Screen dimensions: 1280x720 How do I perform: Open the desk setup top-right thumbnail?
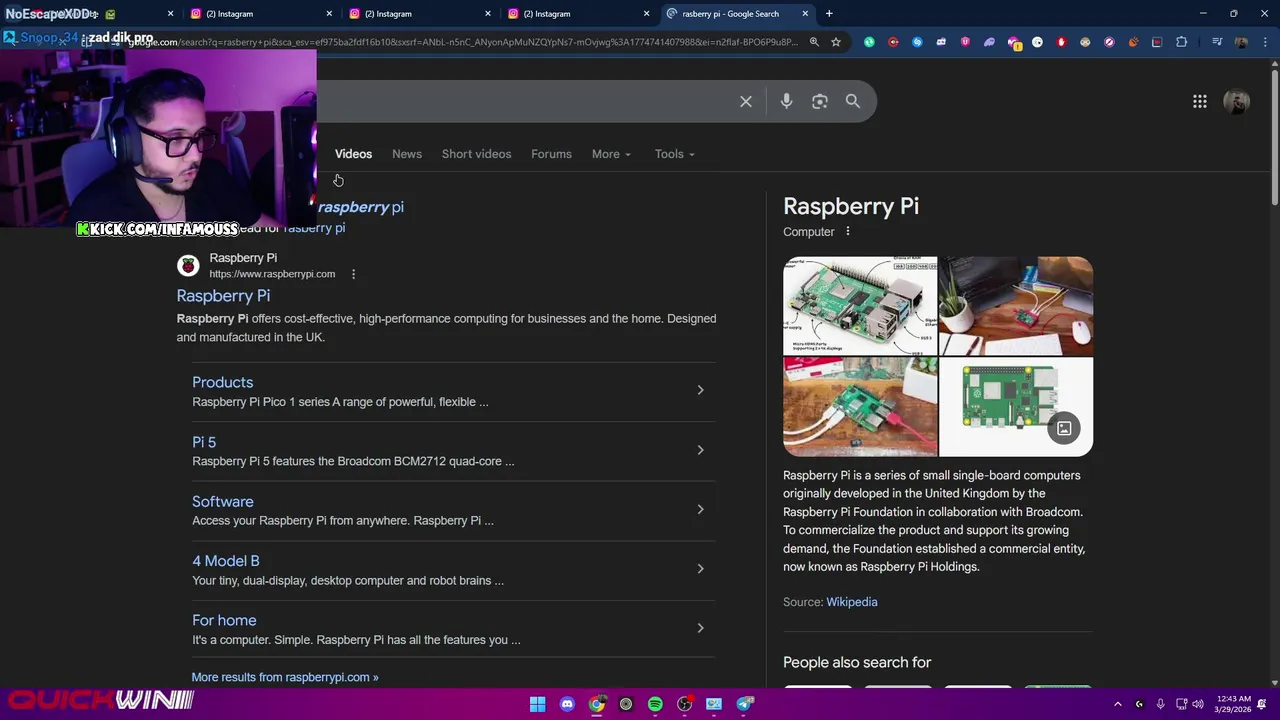click(x=1016, y=306)
